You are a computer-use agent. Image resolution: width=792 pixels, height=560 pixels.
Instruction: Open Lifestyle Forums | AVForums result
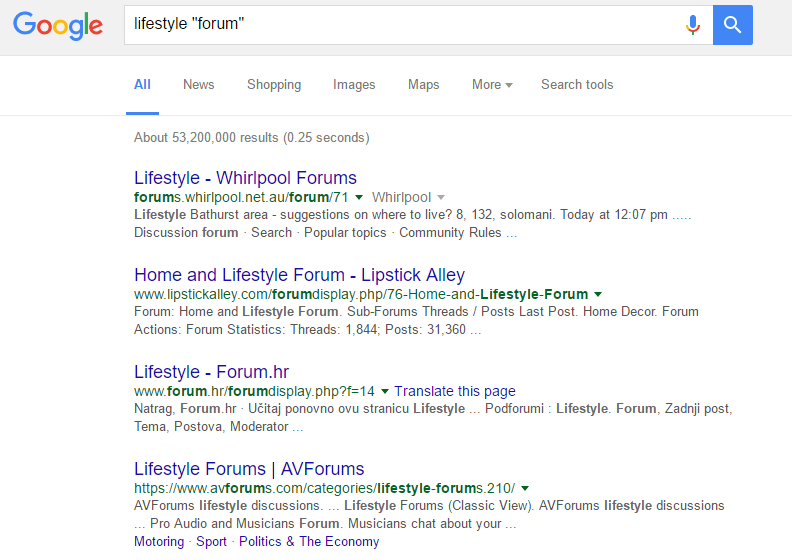click(249, 469)
